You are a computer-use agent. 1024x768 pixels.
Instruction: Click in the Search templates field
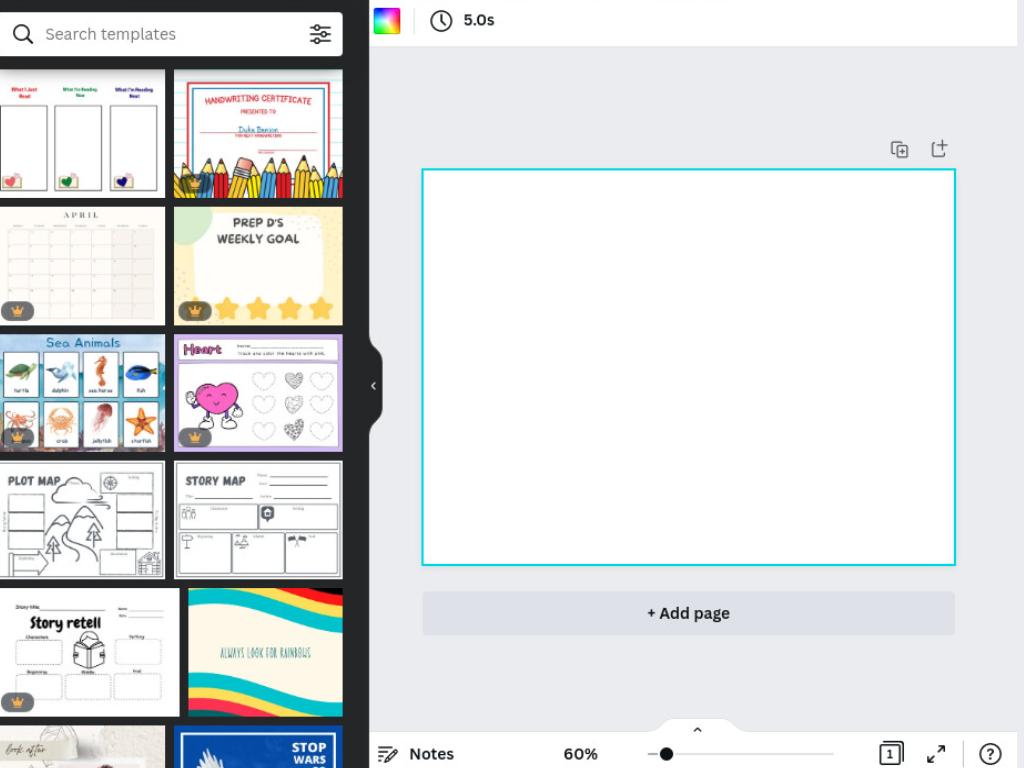point(171,34)
